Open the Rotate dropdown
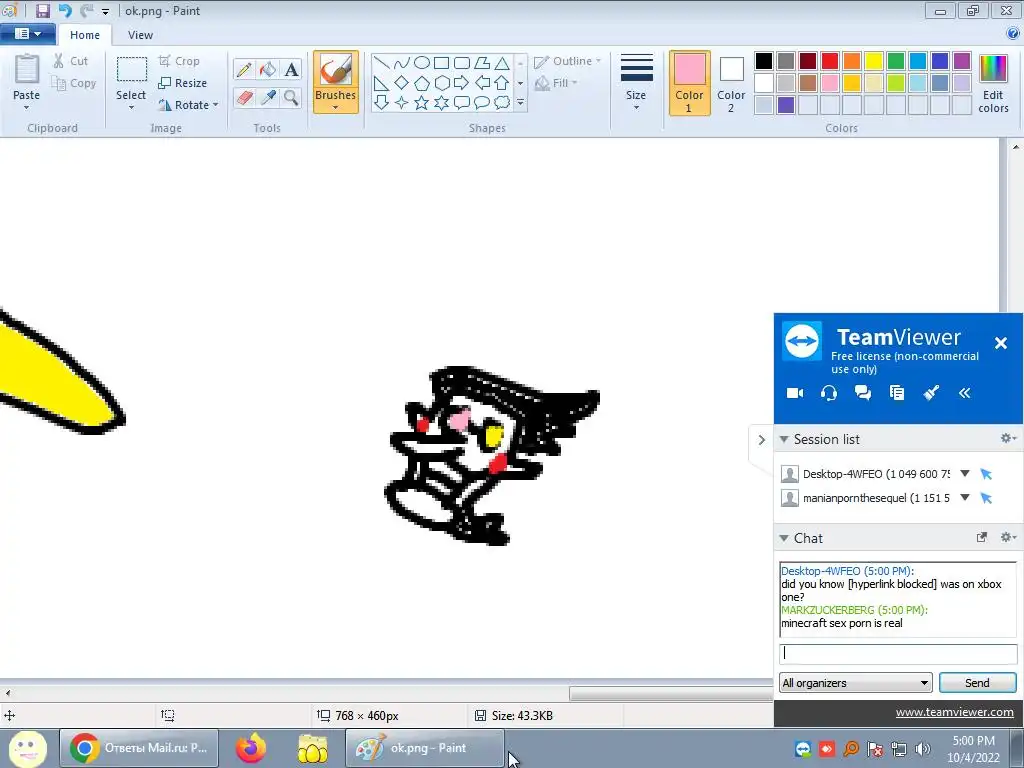Image resolution: width=1024 pixels, height=768 pixels. (x=215, y=104)
